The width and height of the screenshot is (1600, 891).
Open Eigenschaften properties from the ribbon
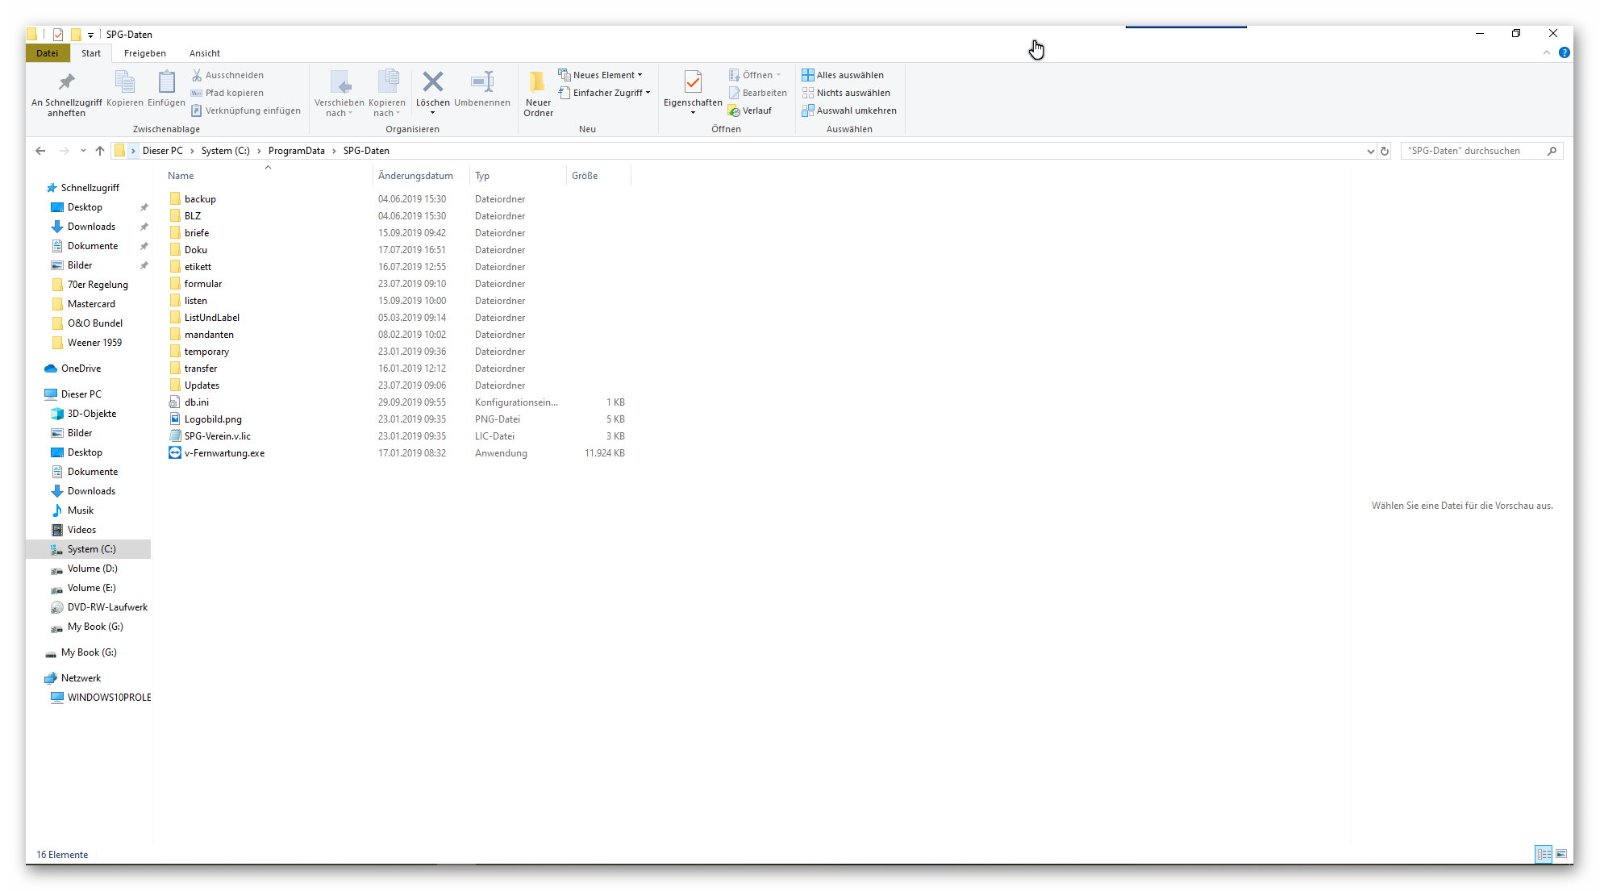pos(692,83)
